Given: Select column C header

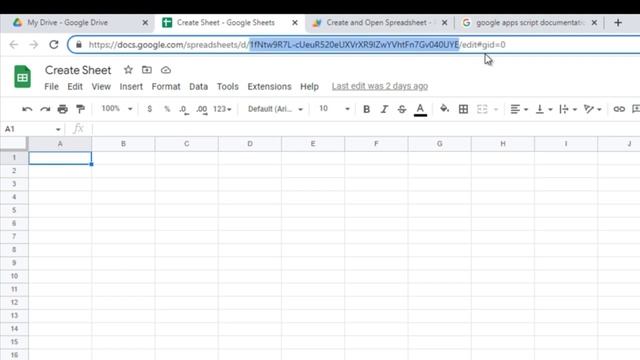Looking at the screenshot, I should (187, 144).
